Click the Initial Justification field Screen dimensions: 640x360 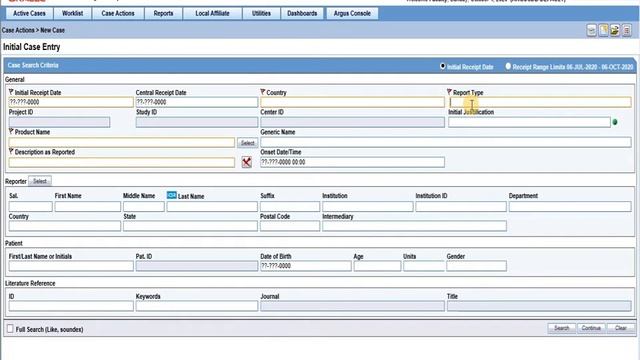pos(529,122)
